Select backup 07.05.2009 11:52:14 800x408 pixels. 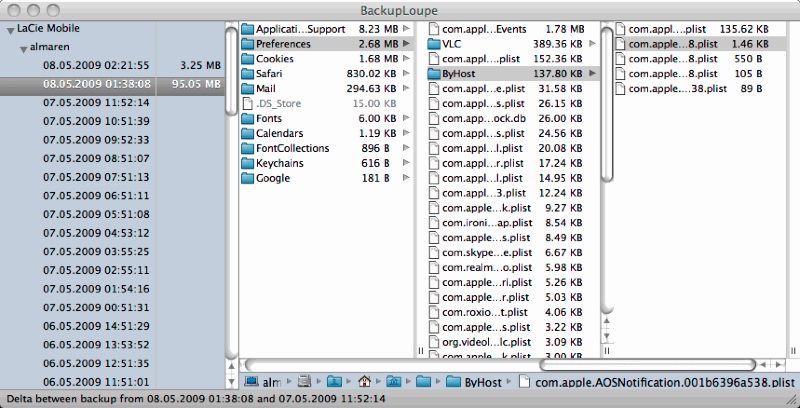(x=96, y=103)
